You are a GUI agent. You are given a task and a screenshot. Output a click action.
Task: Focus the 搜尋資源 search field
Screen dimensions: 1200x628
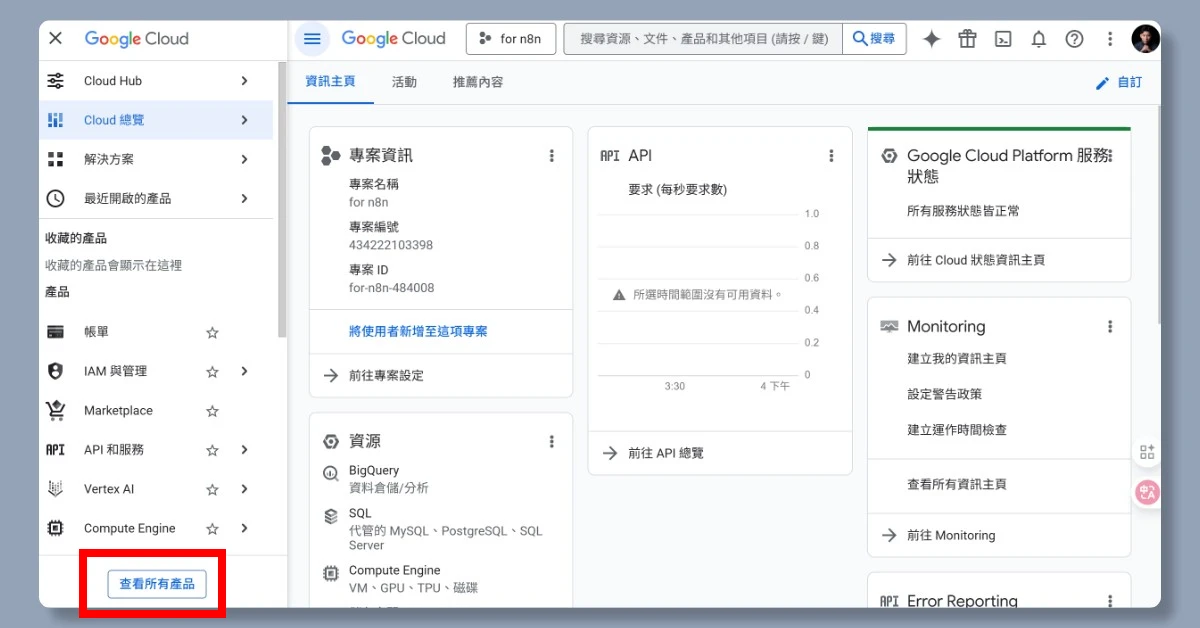[x=703, y=39]
